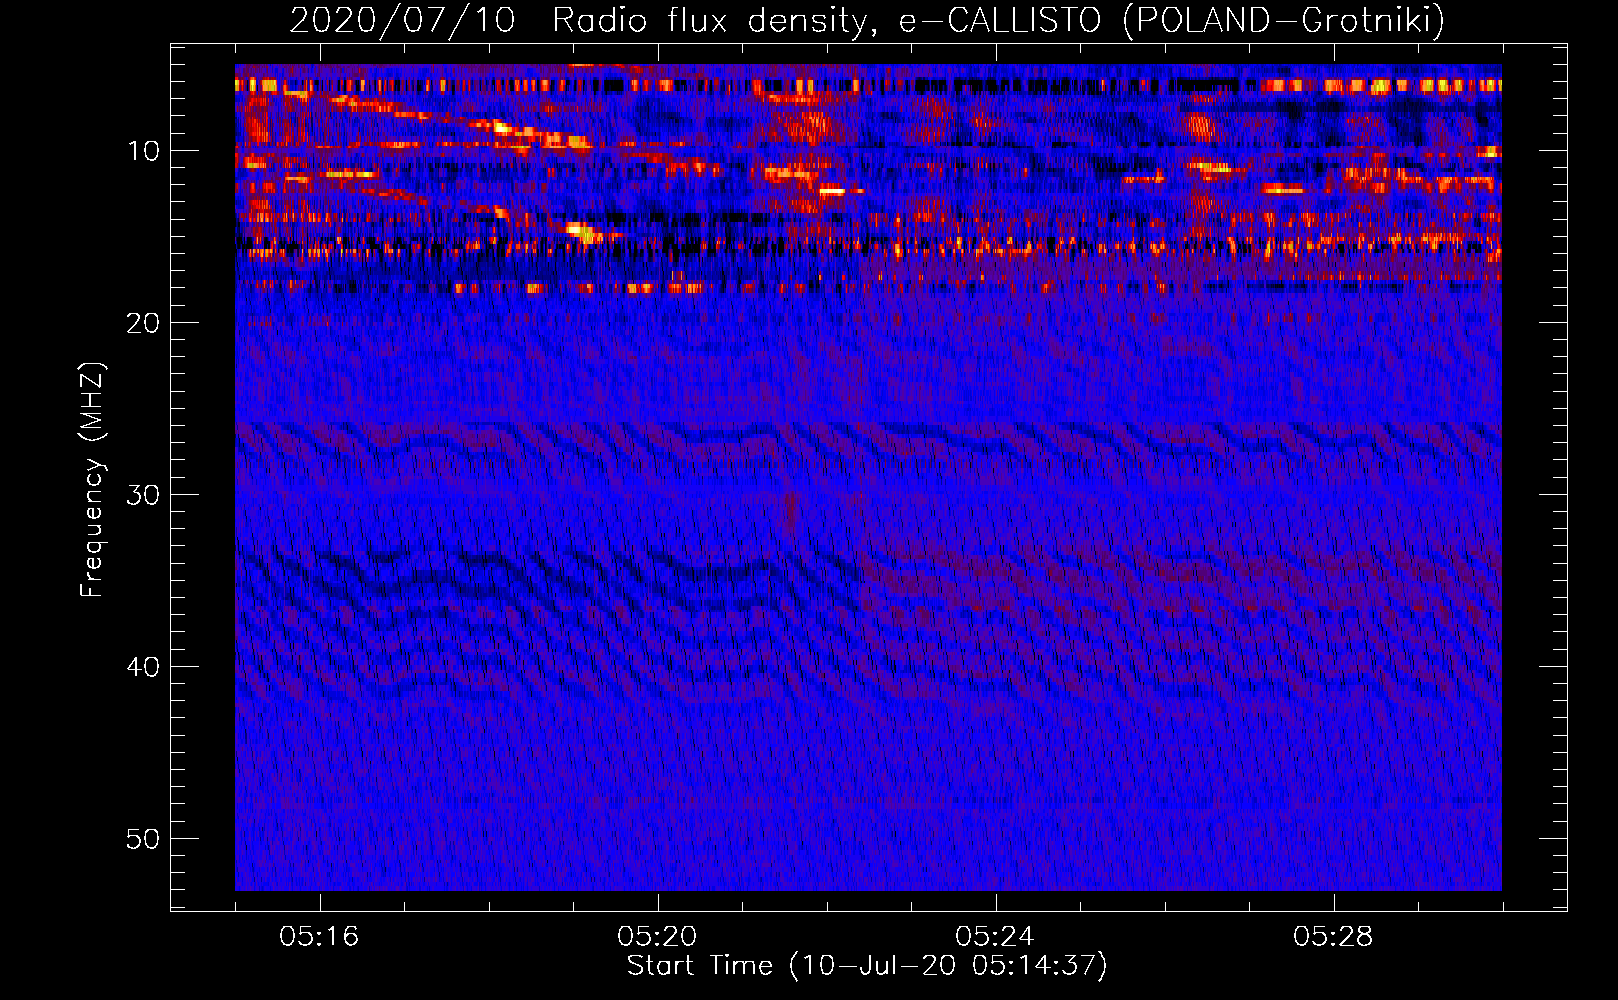Click the plot title mentioning e-CALLISTO POLAND-Grotniki
This screenshot has height=1000, width=1618.
[867, 20]
